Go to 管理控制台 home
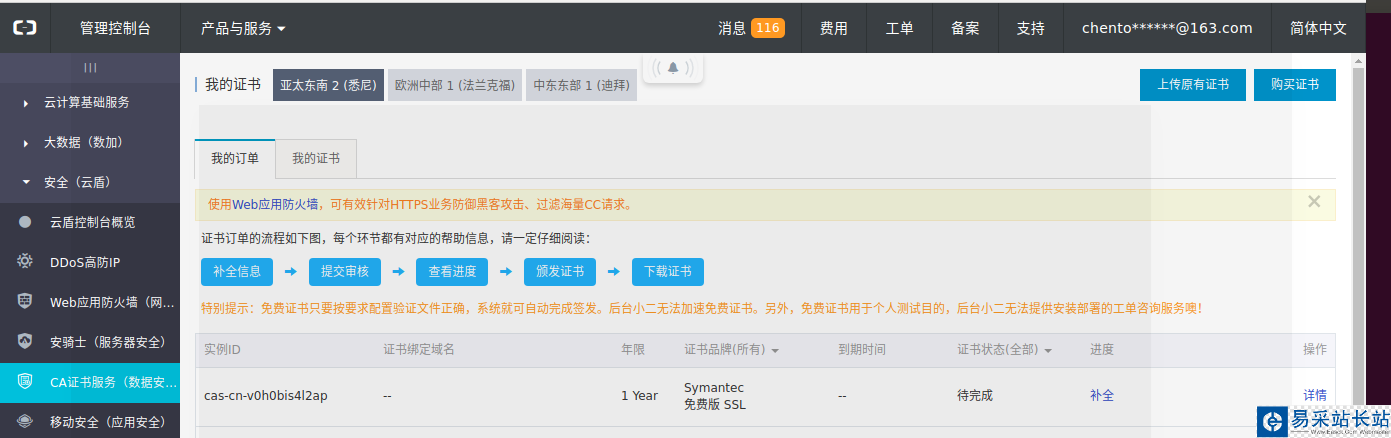The height and width of the screenshot is (438, 1391). coord(116,28)
